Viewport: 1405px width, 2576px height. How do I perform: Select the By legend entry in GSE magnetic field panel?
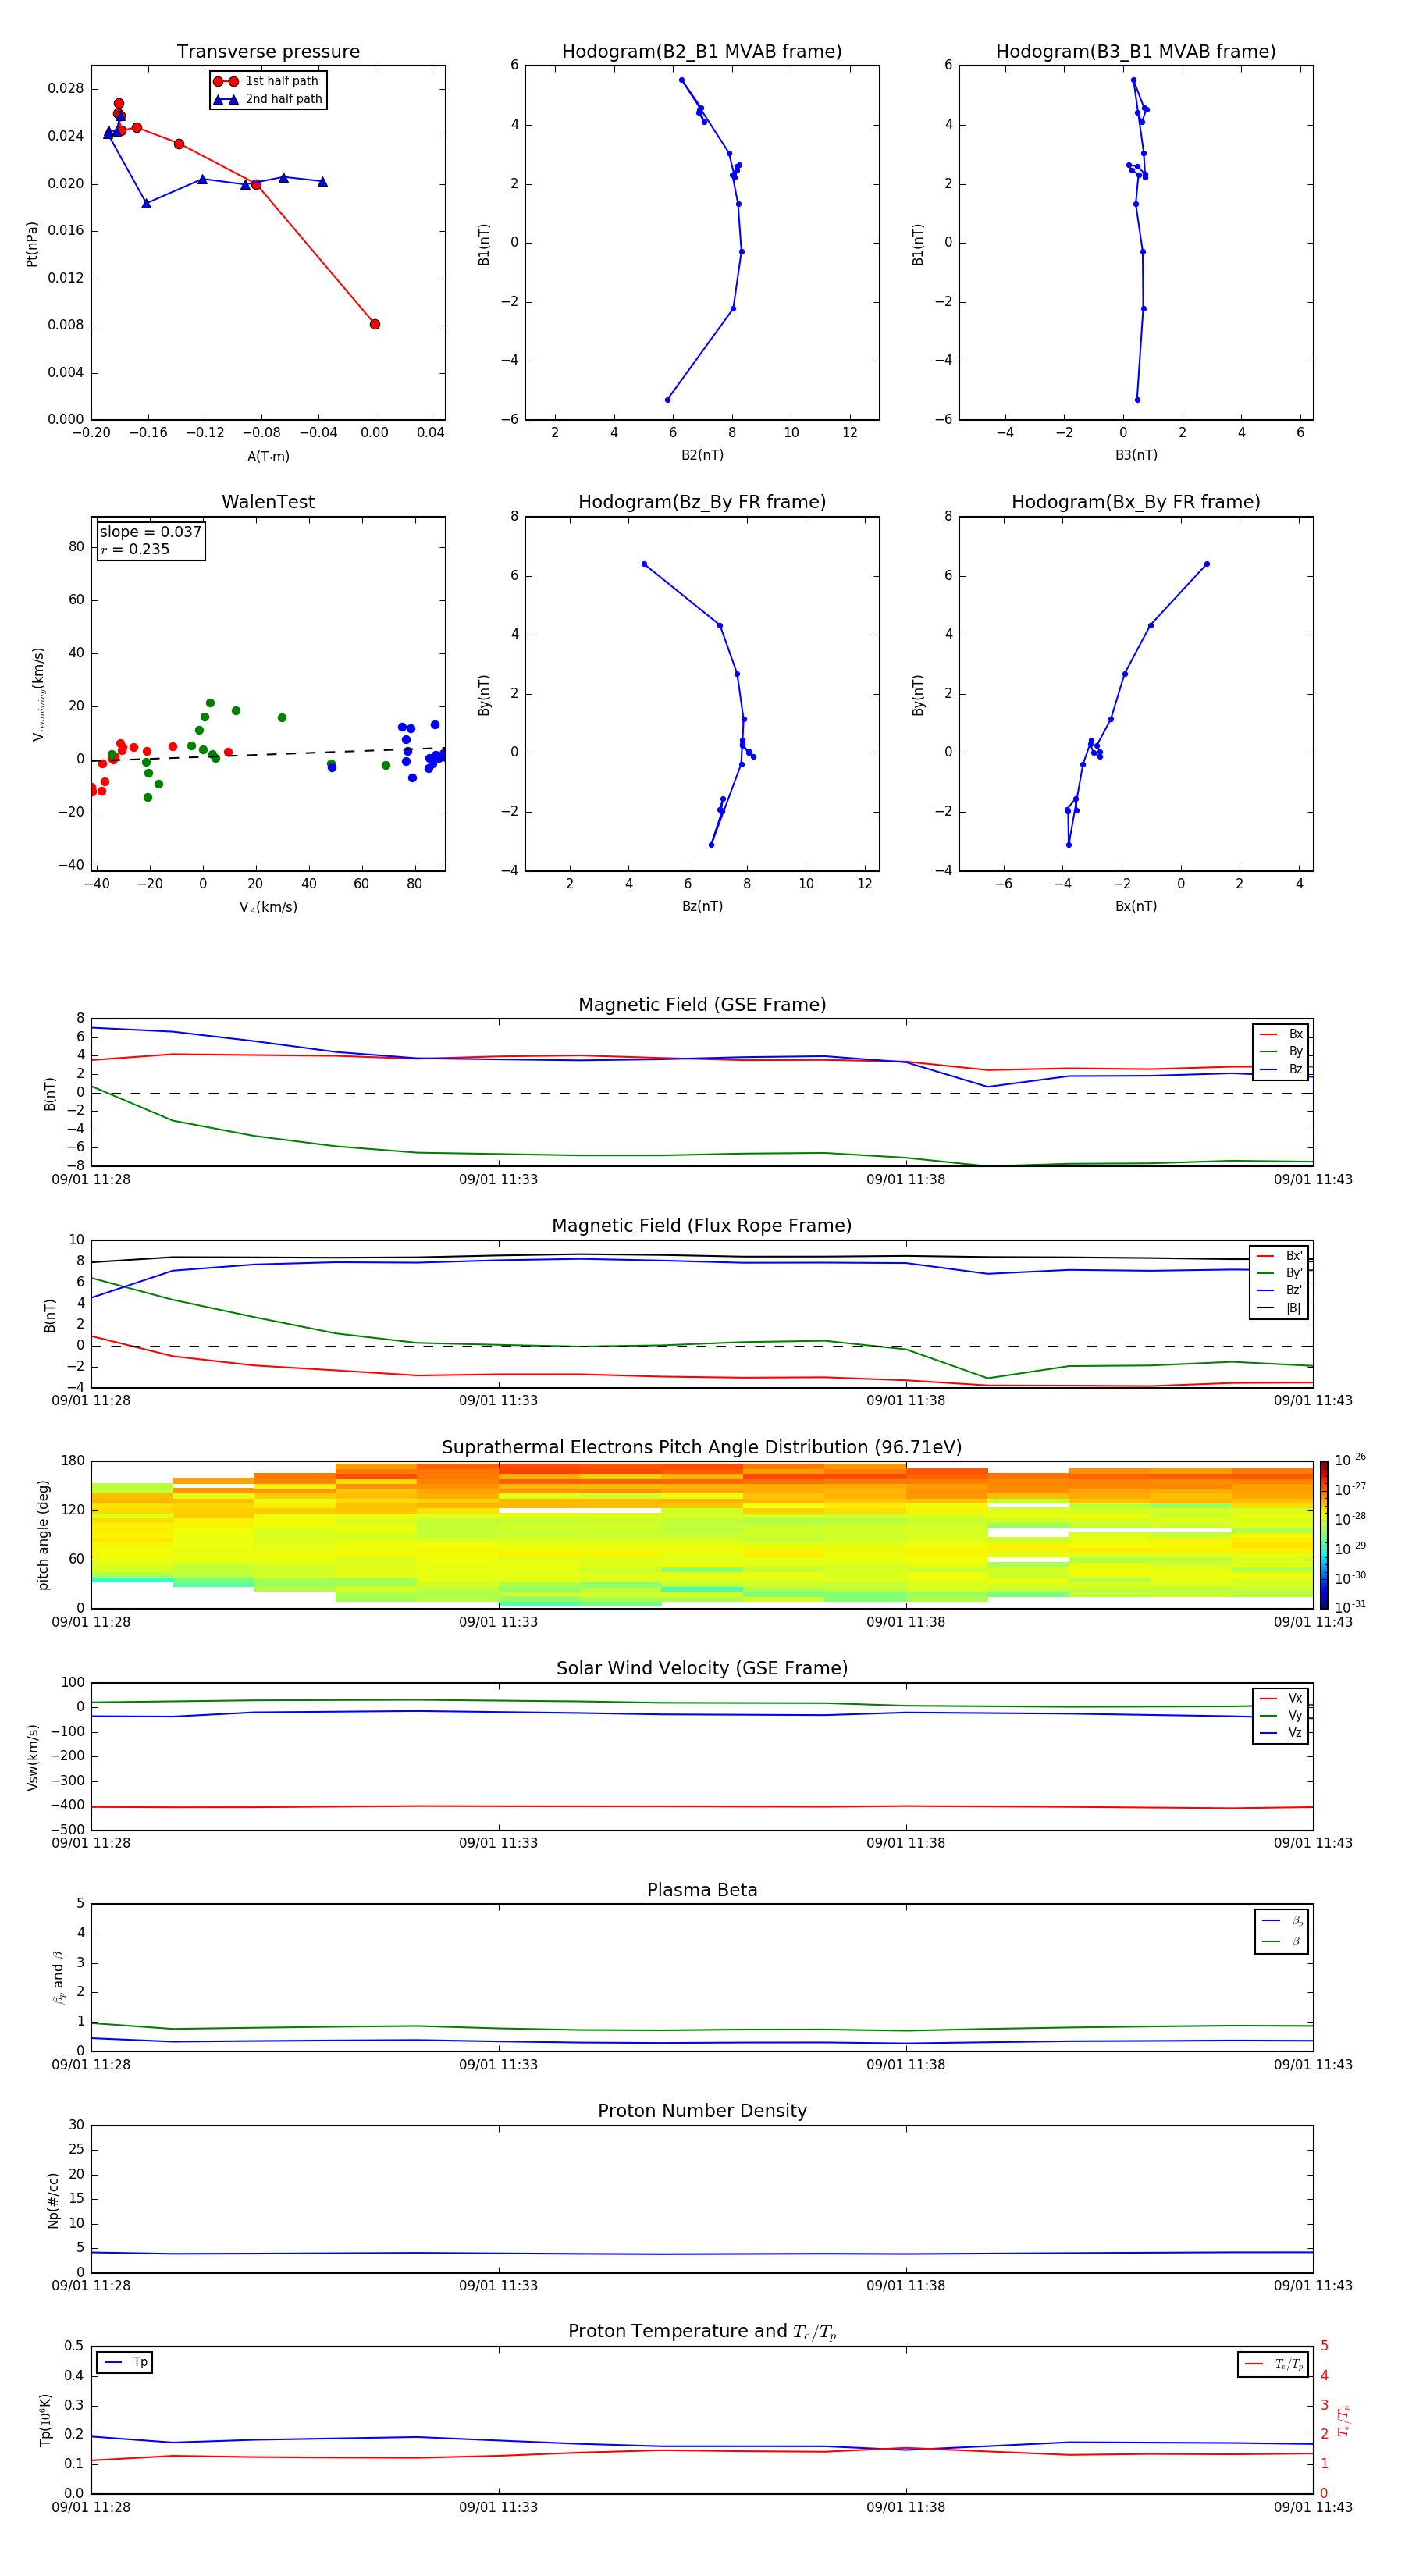click(1281, 1051)
